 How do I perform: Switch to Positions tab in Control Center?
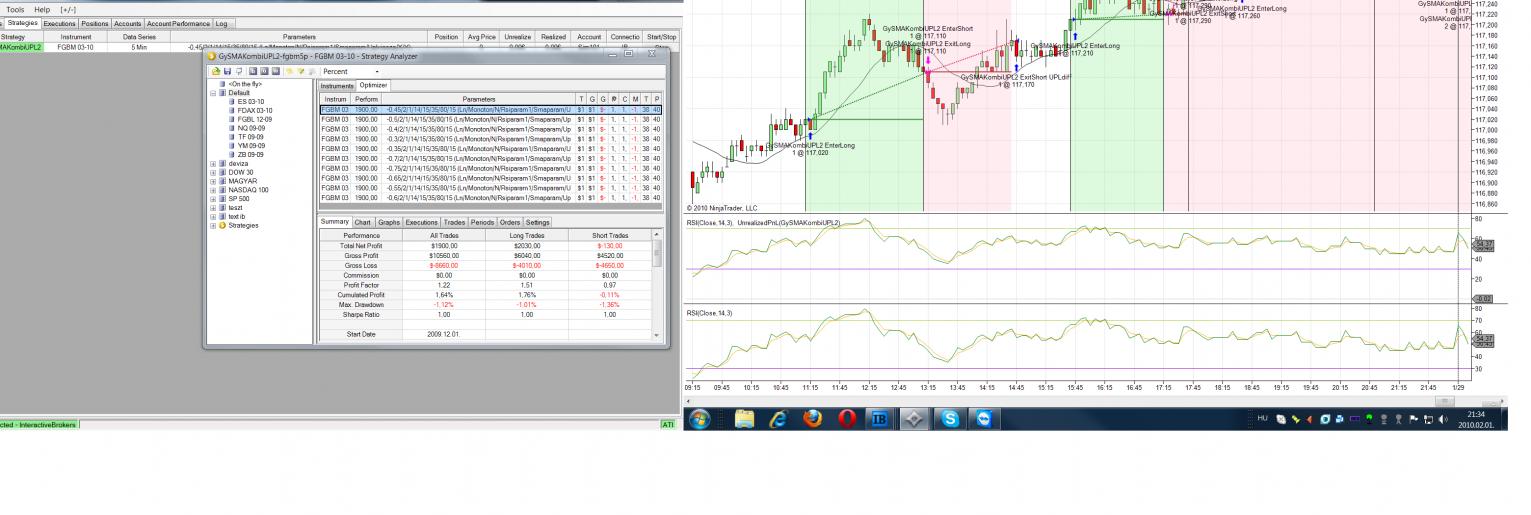[95, 23]
